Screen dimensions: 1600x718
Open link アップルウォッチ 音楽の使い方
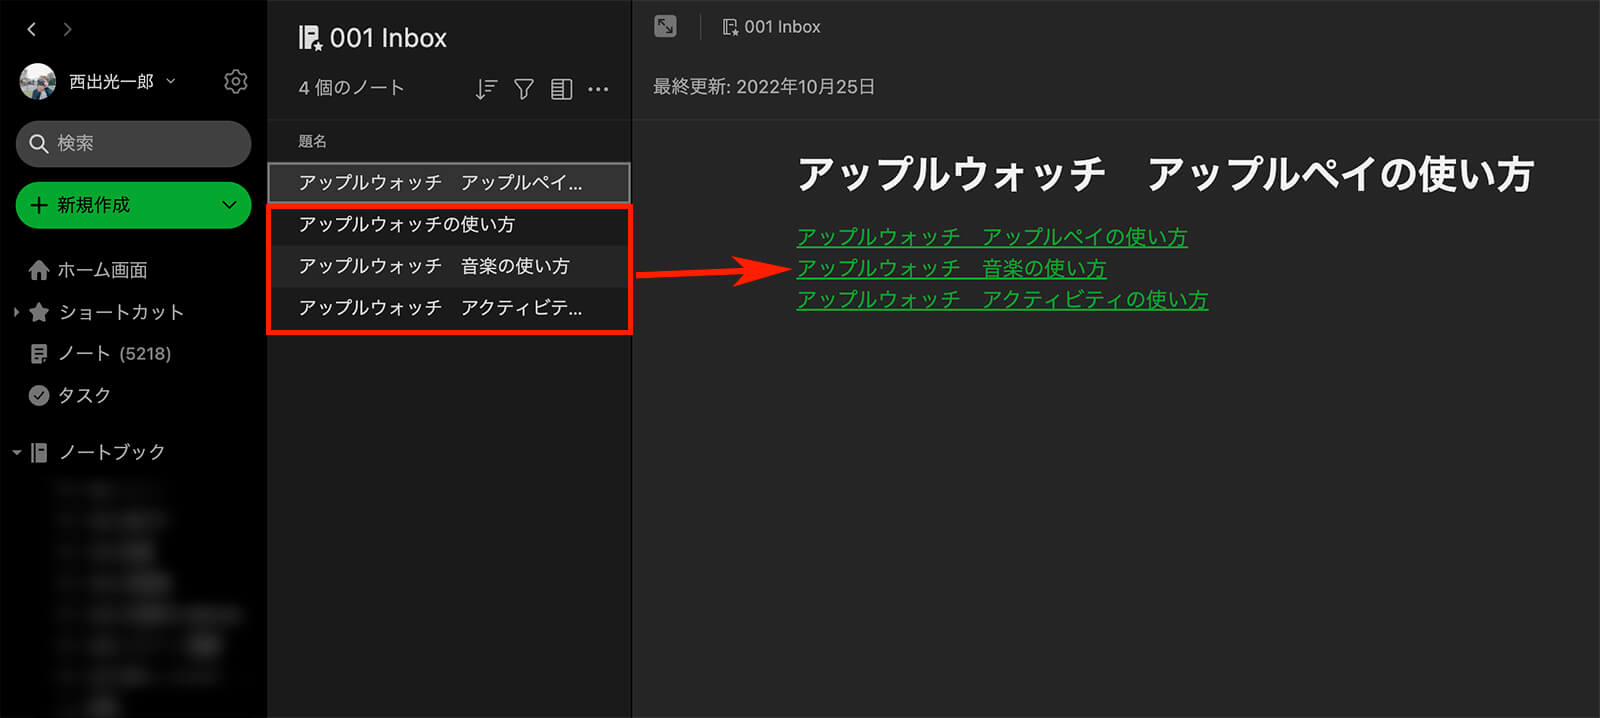point(952,268)
